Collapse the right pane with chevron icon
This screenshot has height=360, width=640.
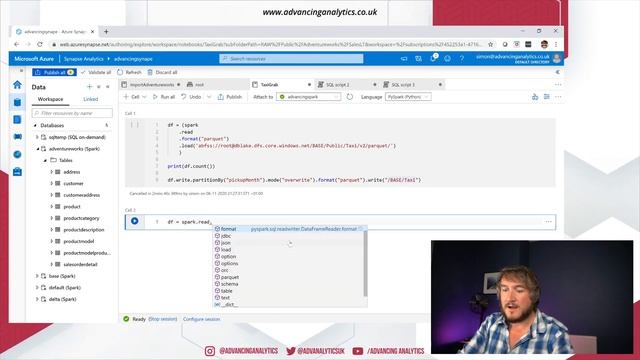click(x=558, y=72)
